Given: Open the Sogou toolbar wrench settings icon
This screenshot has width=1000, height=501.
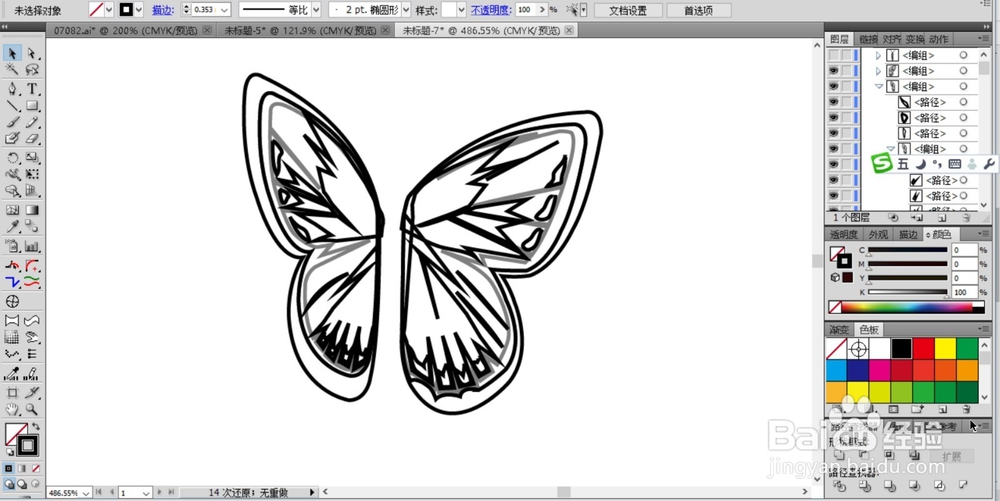Looking at the screenshot, I should (989, 164).
